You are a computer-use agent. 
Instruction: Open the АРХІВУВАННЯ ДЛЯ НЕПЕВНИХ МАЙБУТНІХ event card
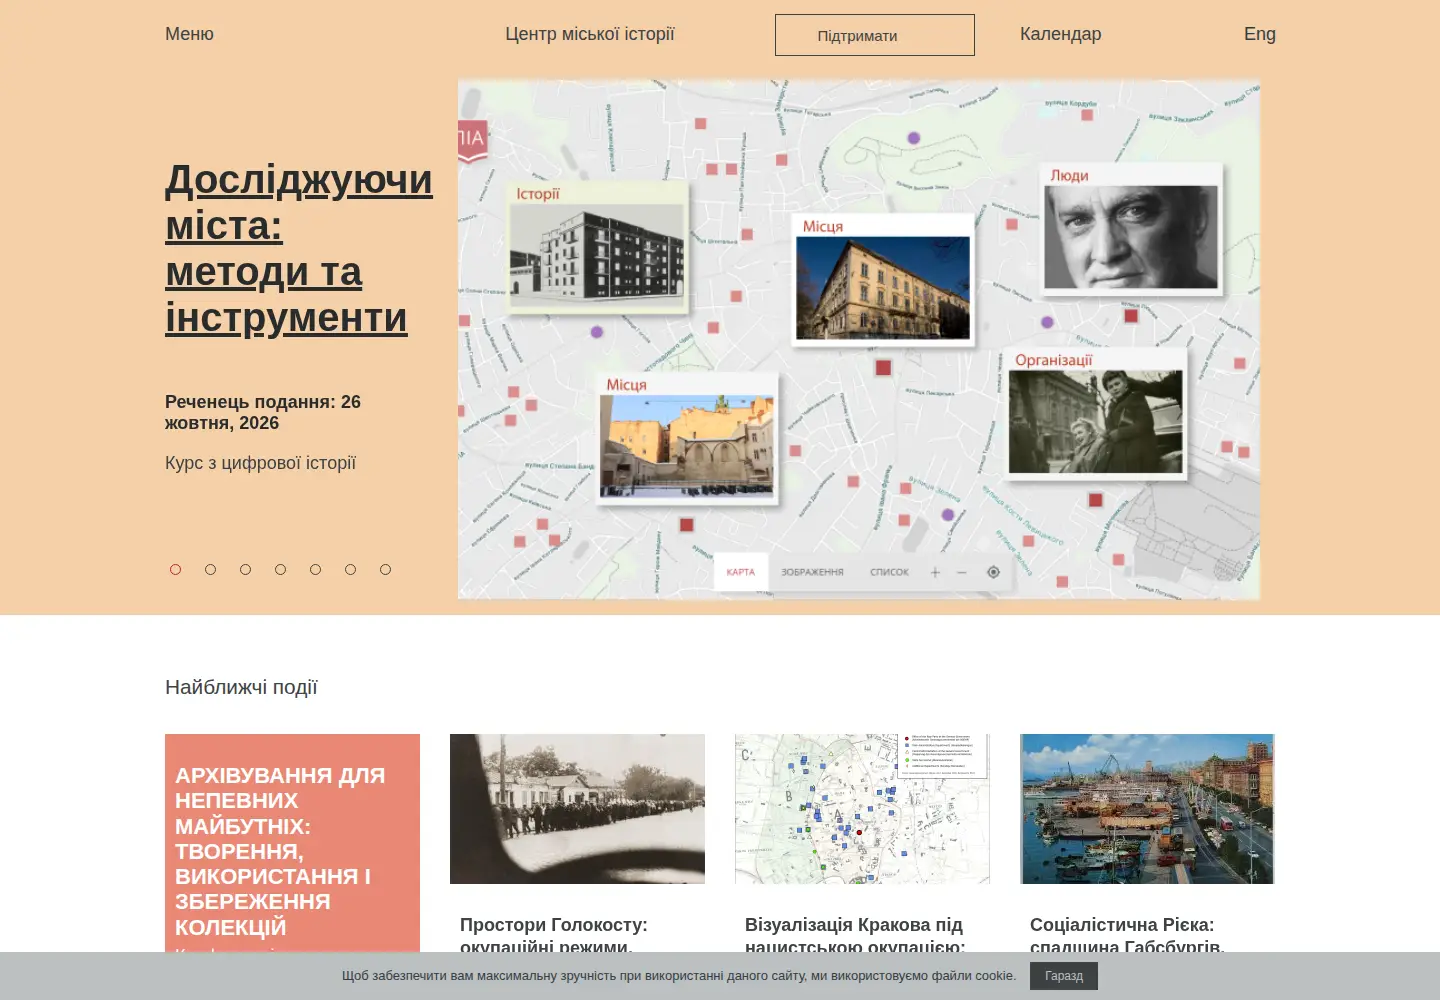click(x=292, y=843)
